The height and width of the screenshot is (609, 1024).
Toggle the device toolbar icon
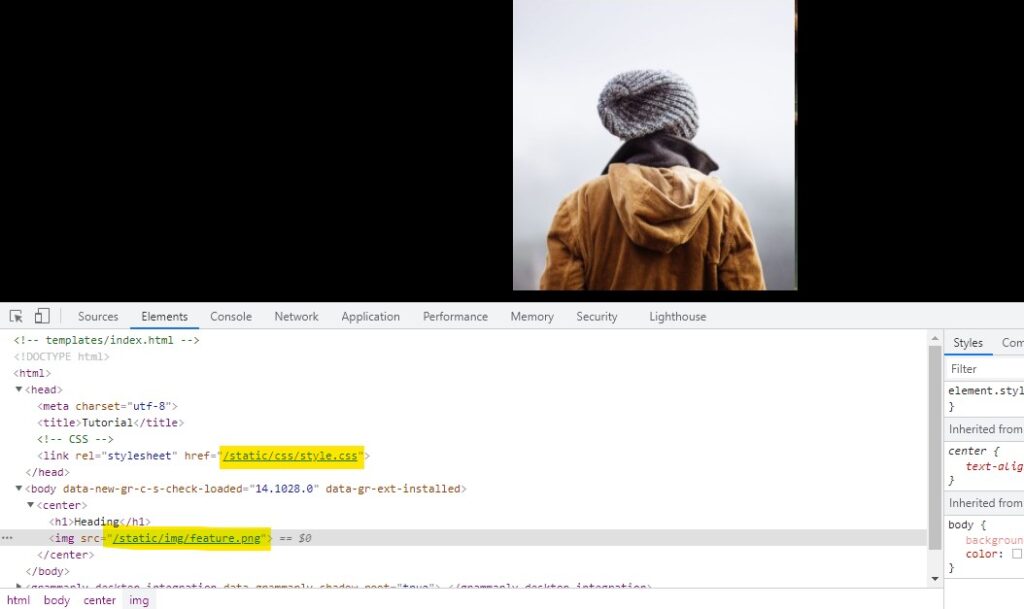click(42, 316)
